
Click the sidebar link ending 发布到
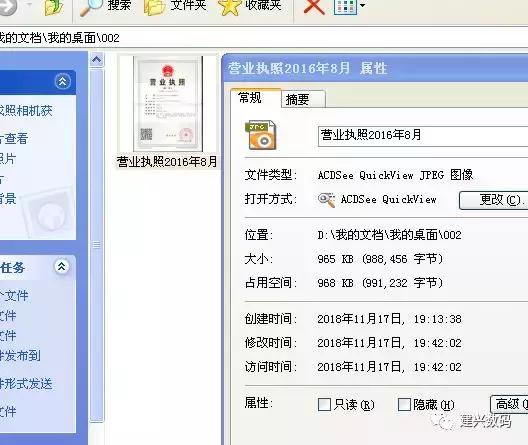tap(20, 355)
